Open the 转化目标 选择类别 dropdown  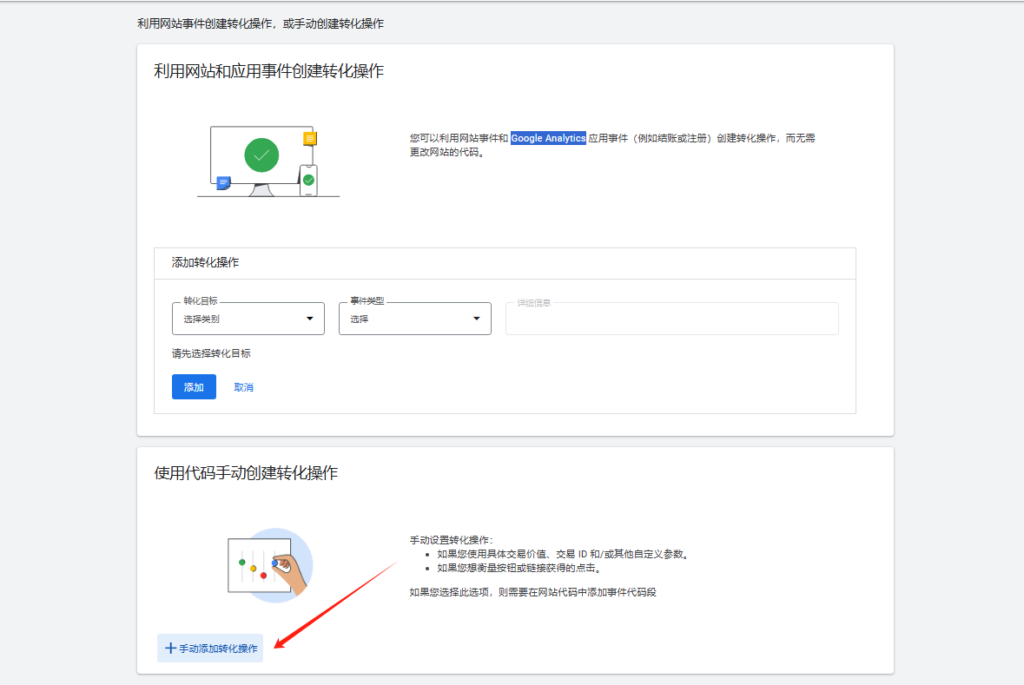247,318
